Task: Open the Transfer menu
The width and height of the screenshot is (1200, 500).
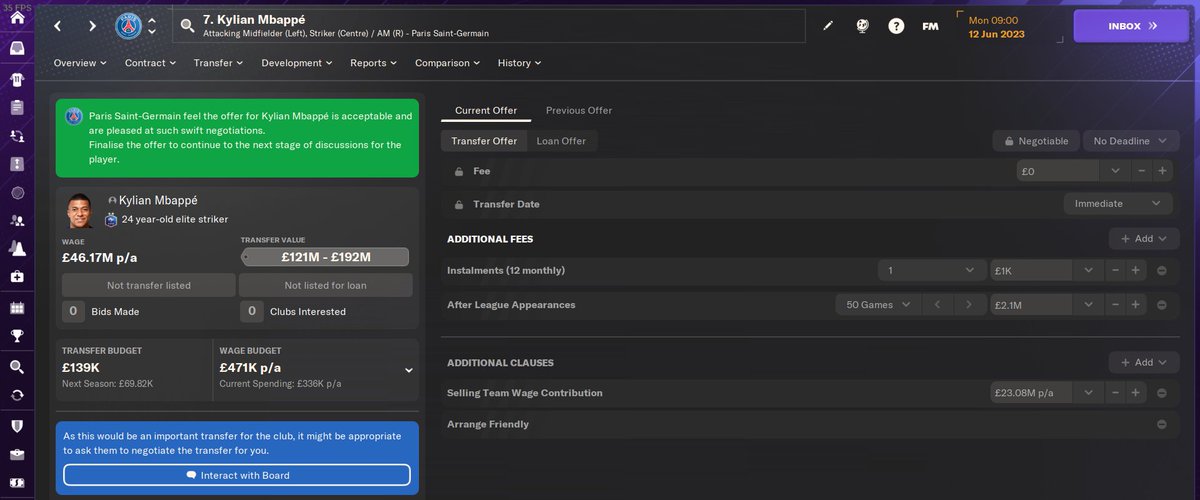Action: [218, 63]
